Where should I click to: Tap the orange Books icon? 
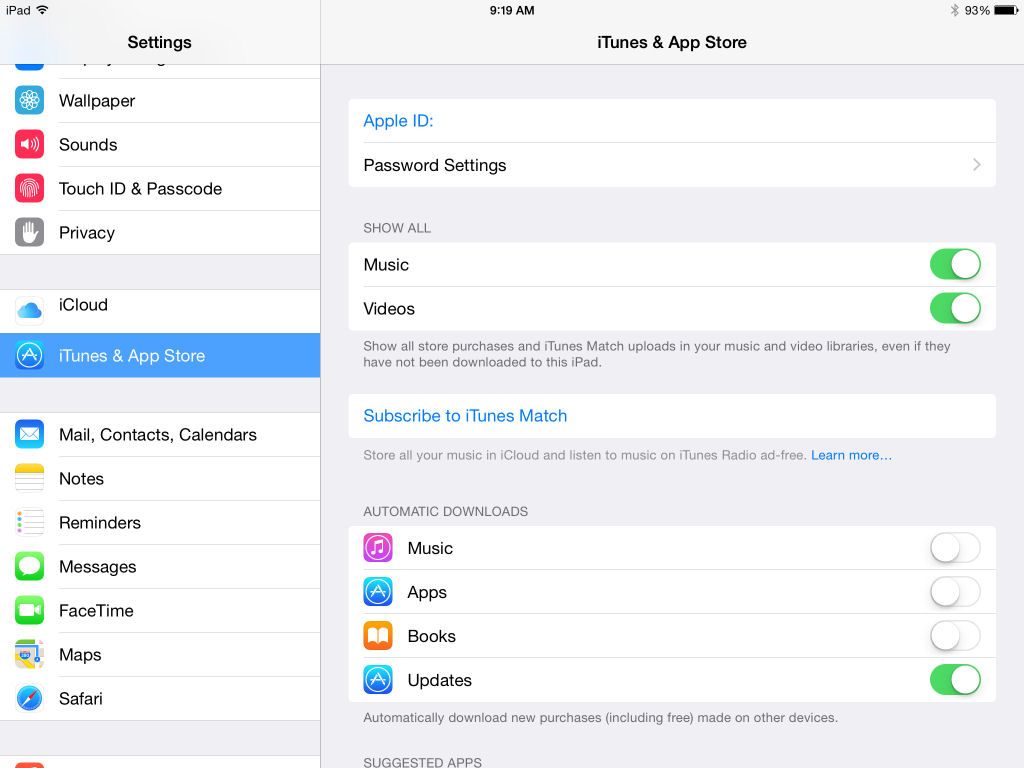378,635
